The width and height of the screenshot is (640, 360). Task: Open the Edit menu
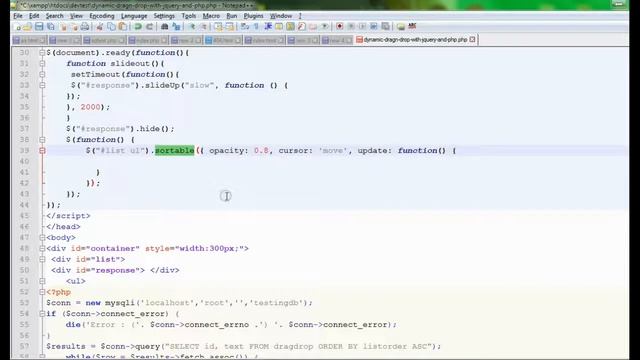[x=34, y=16]
